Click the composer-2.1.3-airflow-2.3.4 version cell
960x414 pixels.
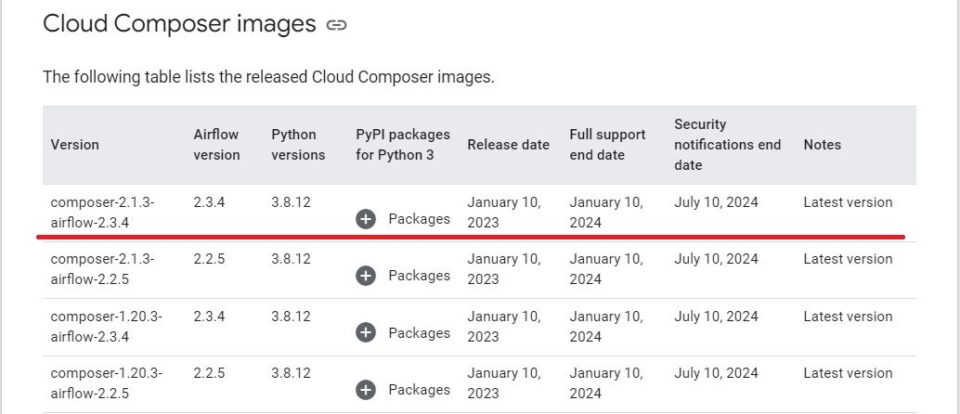[x=103, y=213]
